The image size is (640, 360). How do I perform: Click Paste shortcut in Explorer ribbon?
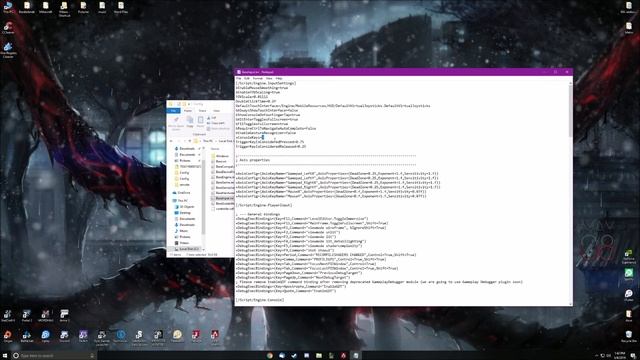(x=219, y=129)
